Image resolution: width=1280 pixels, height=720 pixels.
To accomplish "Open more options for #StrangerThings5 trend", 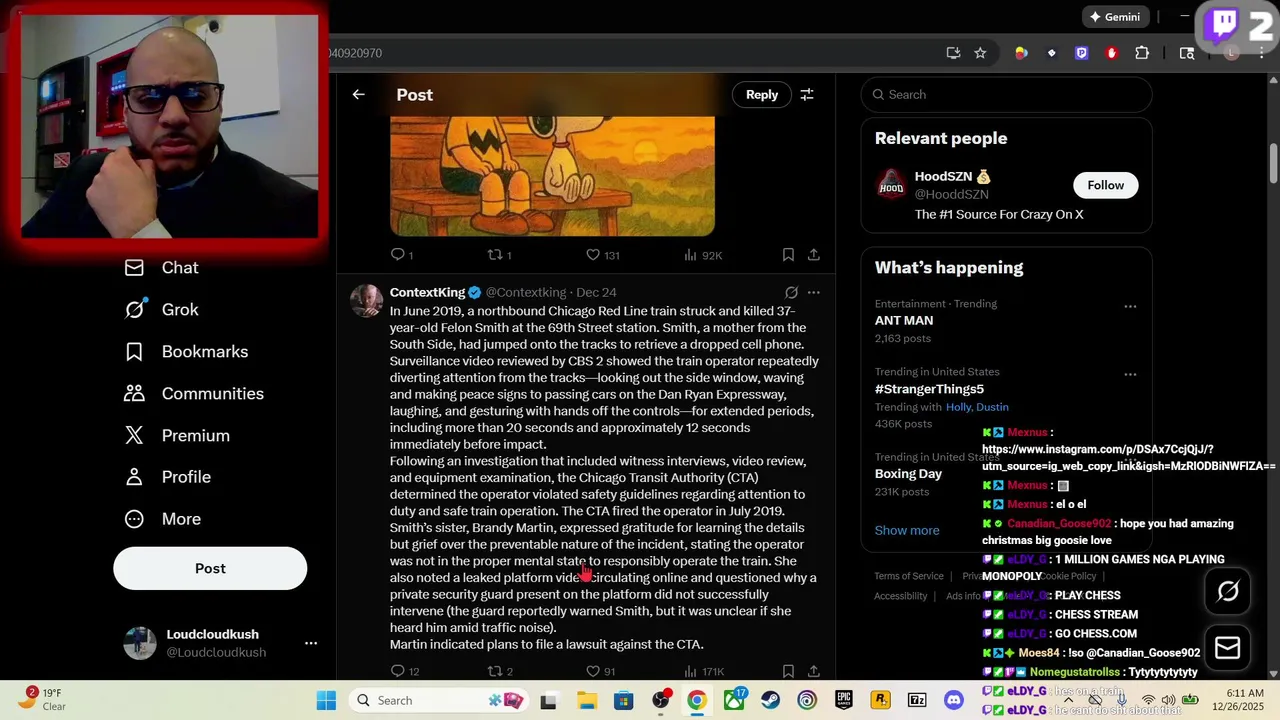I will coord(1130,374).
